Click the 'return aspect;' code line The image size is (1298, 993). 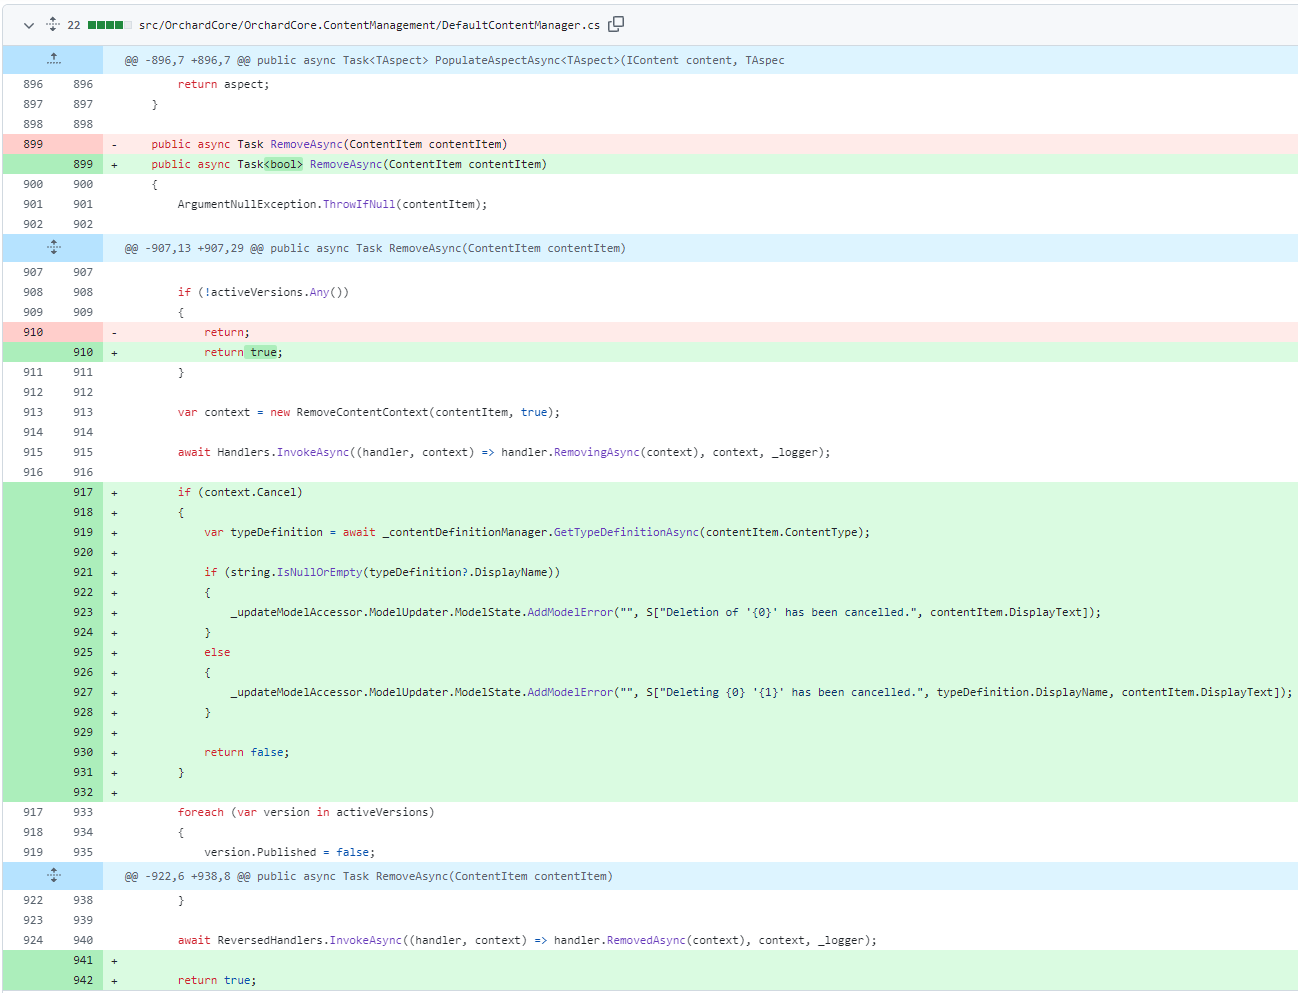[x=223, y=84]
